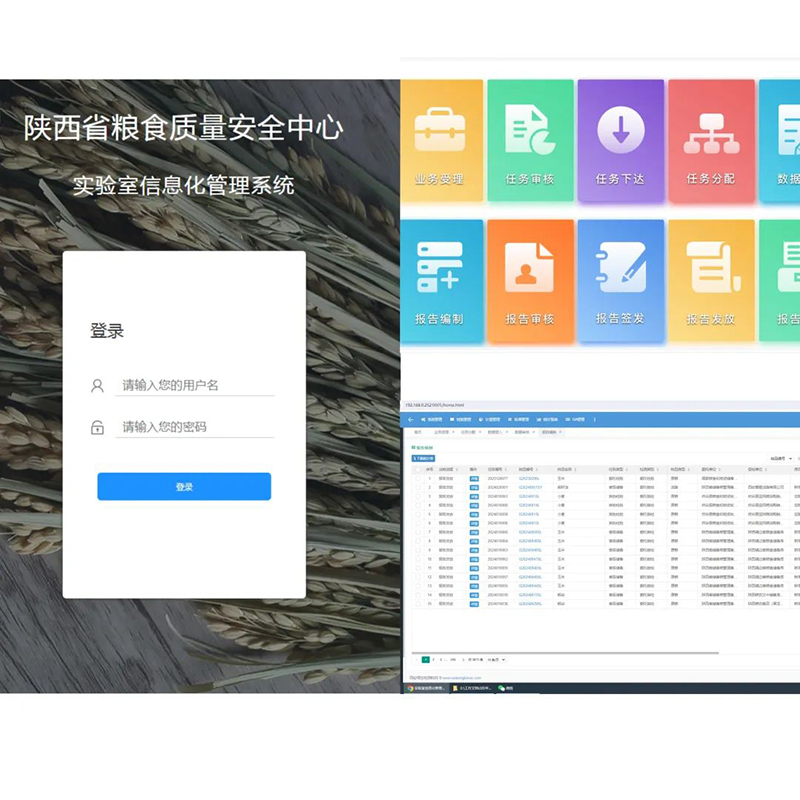Screen dimensions: 800x800
Task: Click the blue download button above the table
Action: pos(423,459)
